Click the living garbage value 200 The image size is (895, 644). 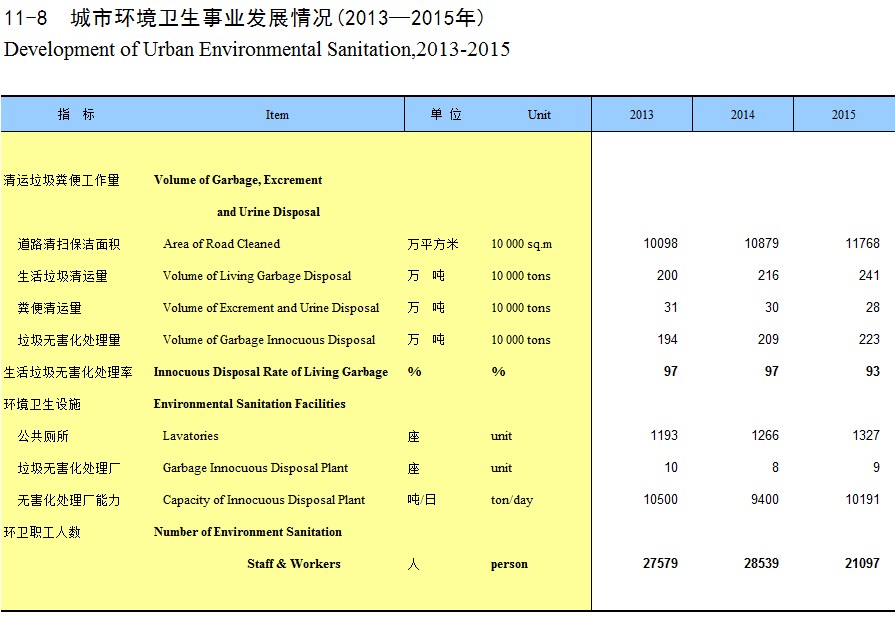point(667,275)
